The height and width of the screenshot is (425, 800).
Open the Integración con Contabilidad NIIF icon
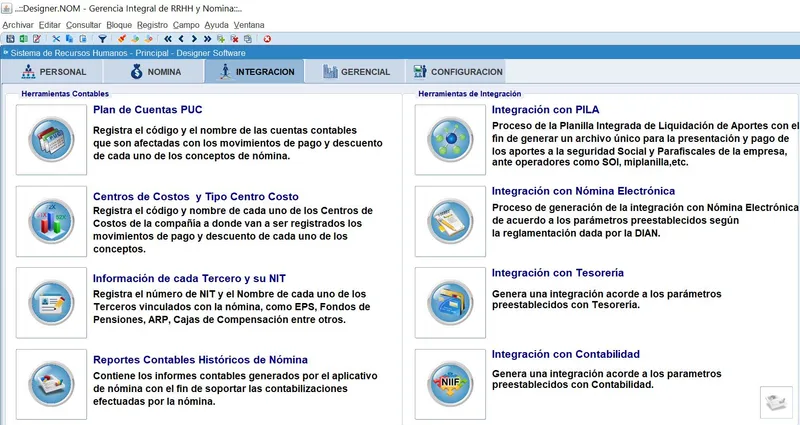coord(451,385)
